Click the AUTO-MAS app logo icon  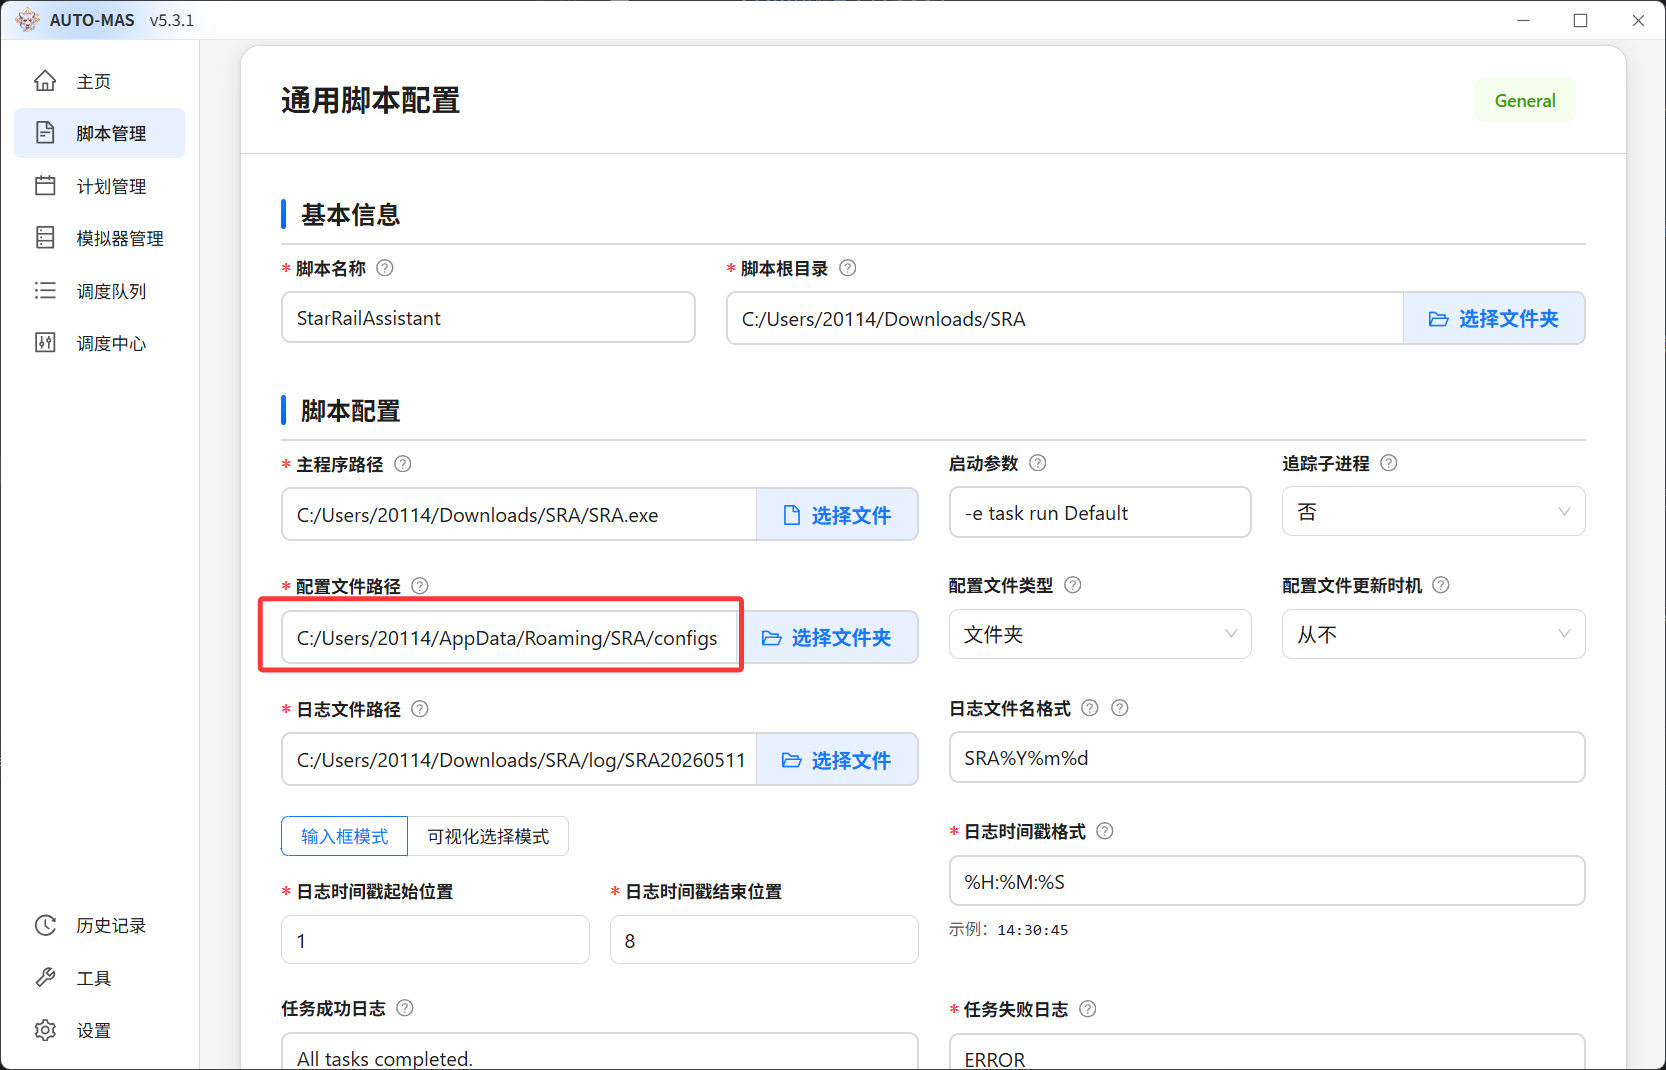pos(27,20)
